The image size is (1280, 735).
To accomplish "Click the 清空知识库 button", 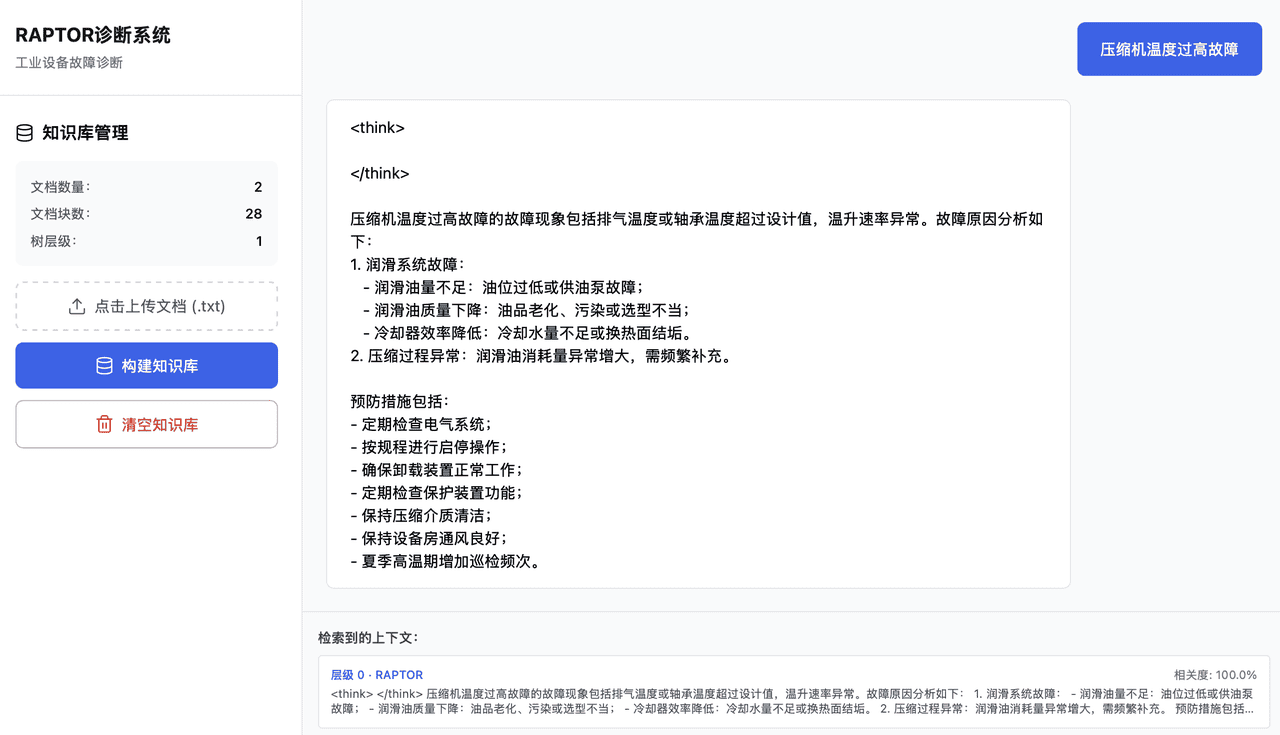I will (146, 424).
